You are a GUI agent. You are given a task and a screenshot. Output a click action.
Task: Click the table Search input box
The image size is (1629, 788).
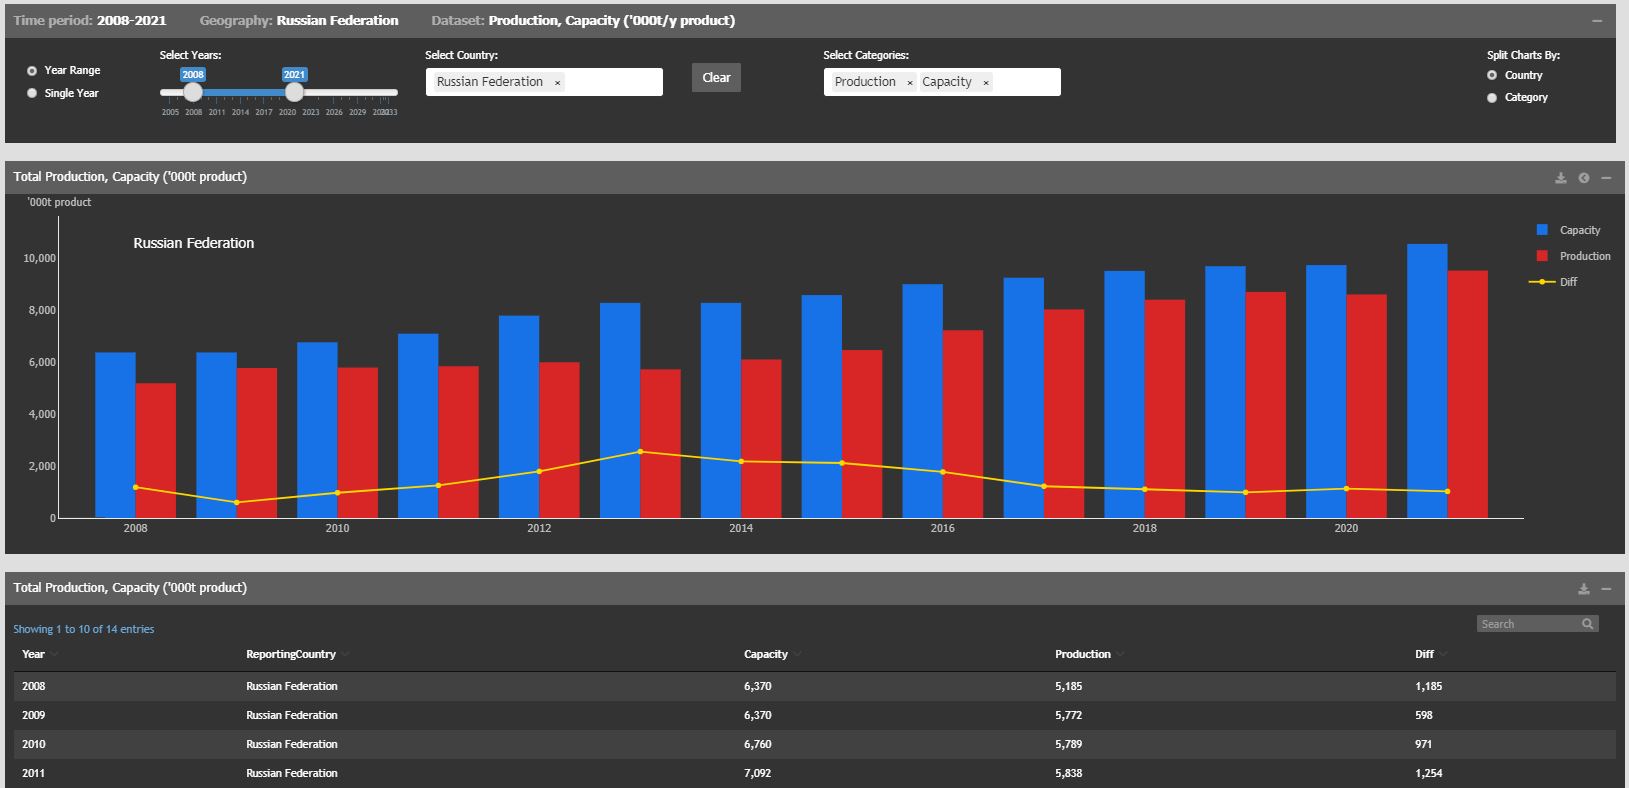1528,624
